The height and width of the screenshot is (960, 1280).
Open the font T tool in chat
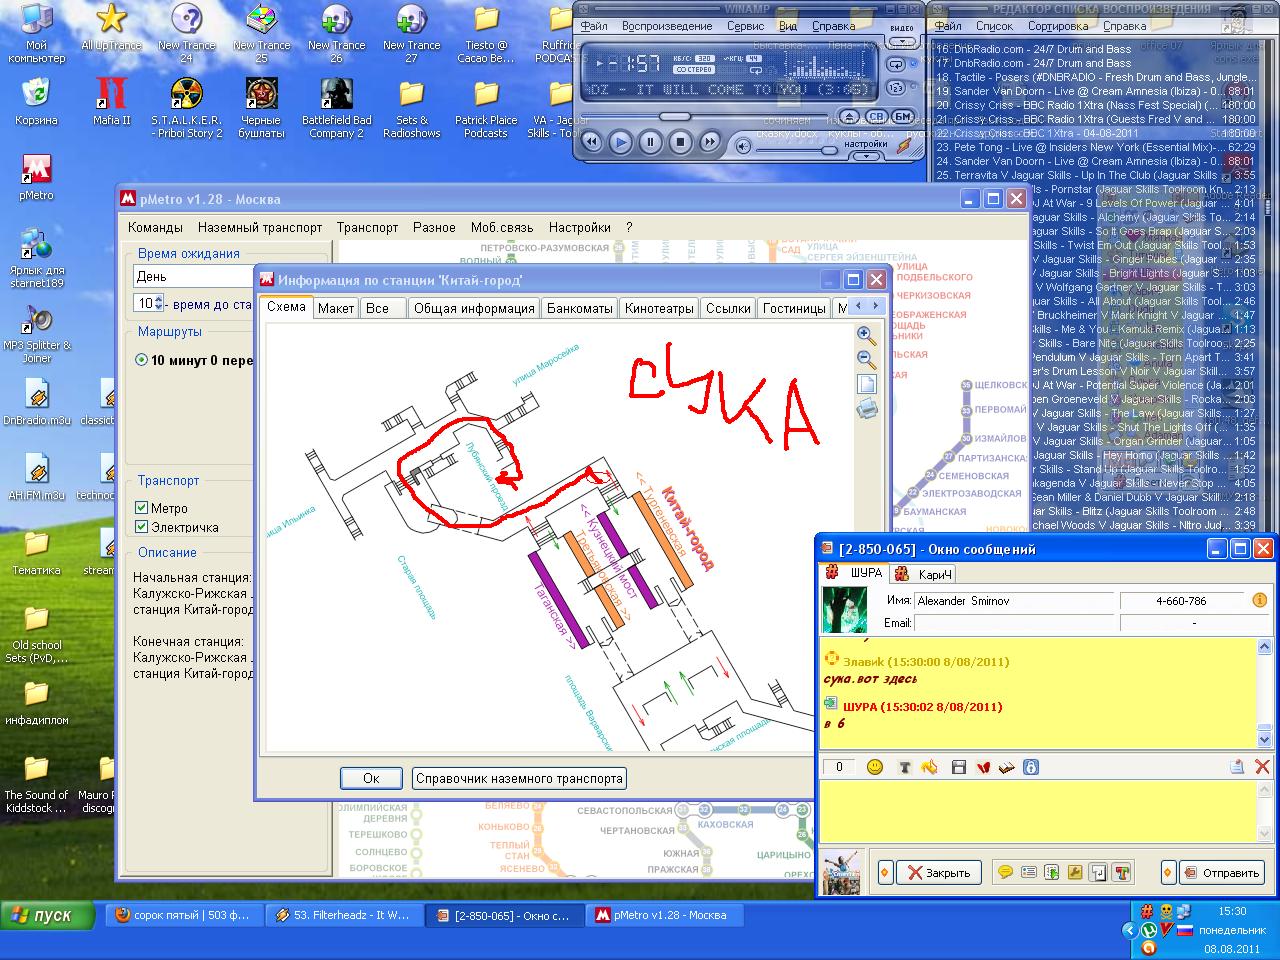click(905, 767)
